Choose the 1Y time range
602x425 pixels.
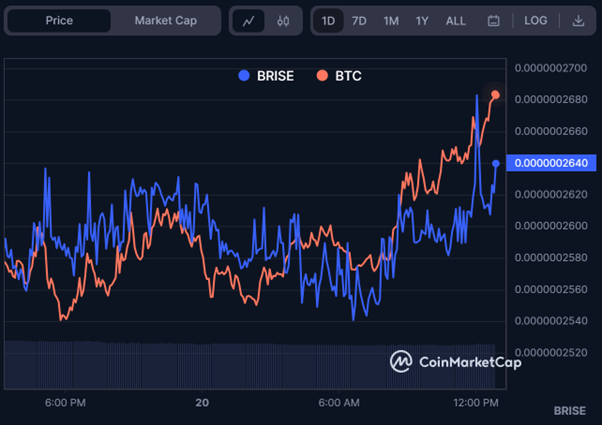coord(422,20)
